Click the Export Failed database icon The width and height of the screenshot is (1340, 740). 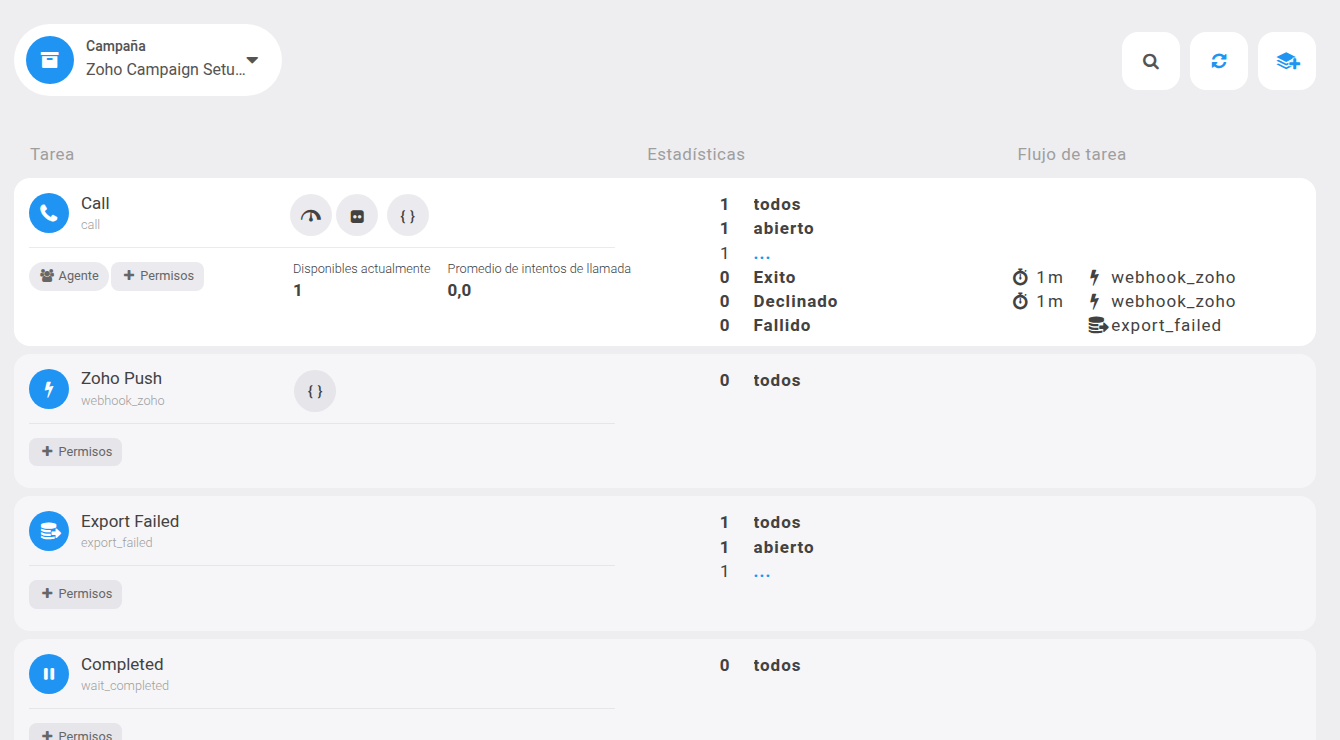click(x=49, y=532)
